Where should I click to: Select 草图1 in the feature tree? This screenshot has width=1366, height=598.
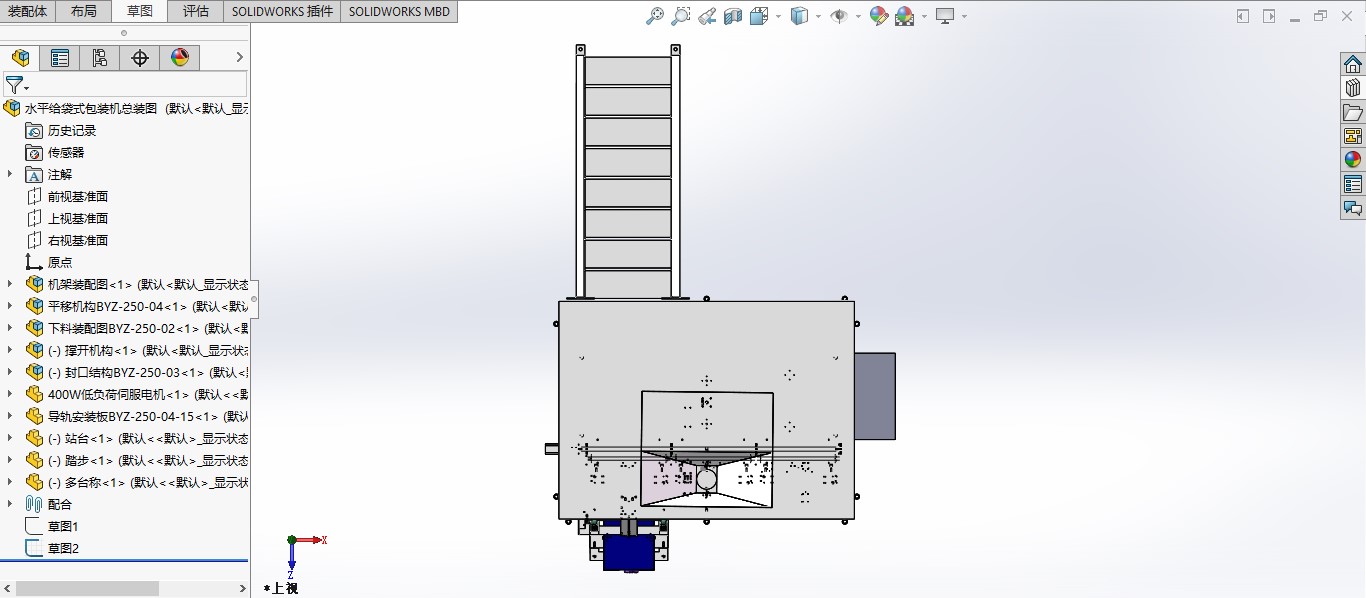pyautogui.click(x=63, y=526)
